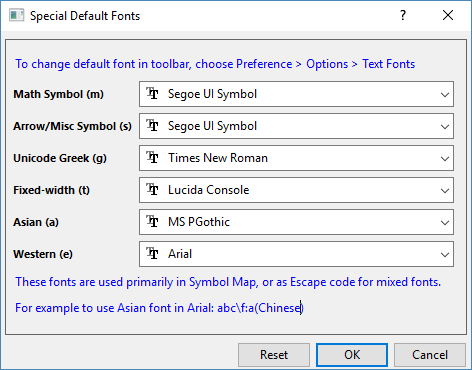Click the Math Symbol (m) label
The width and height of the screenshot is (472, 370).
58,94
